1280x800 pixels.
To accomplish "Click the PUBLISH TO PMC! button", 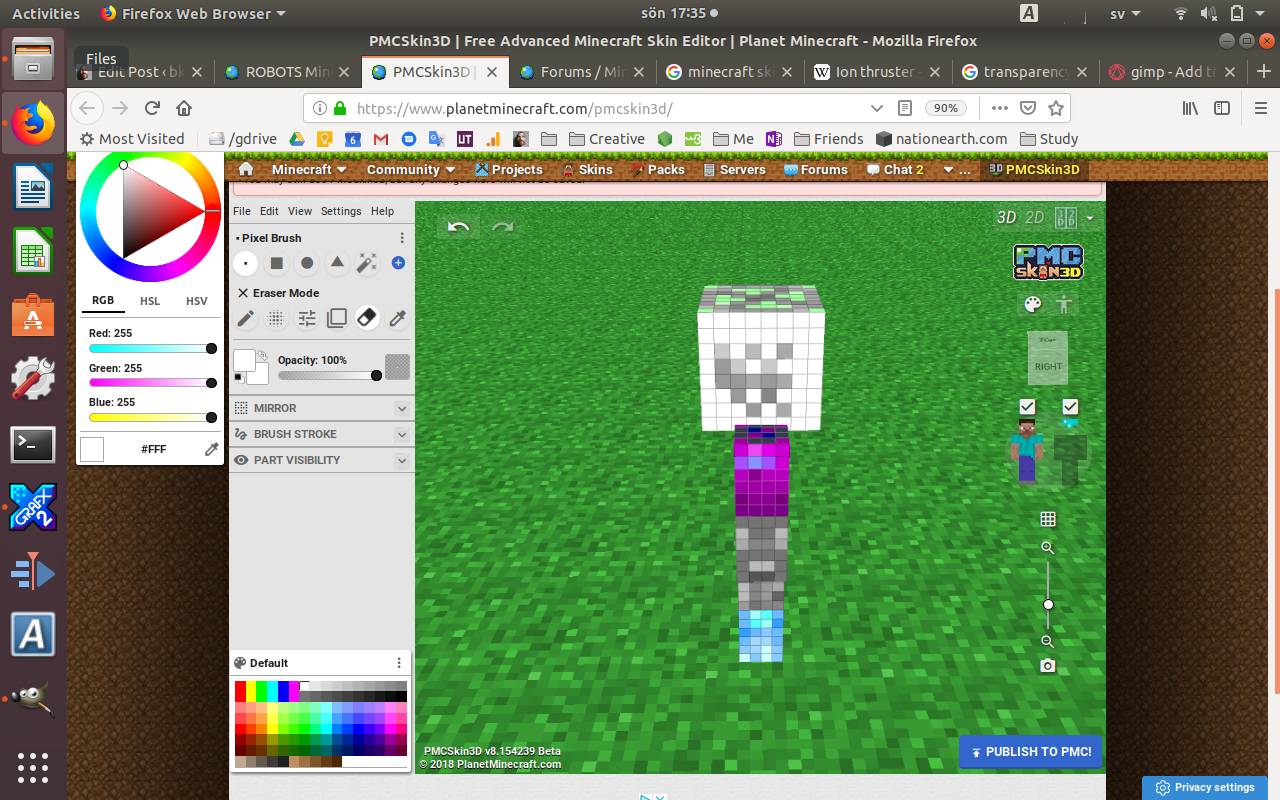I will (1030, 752).
